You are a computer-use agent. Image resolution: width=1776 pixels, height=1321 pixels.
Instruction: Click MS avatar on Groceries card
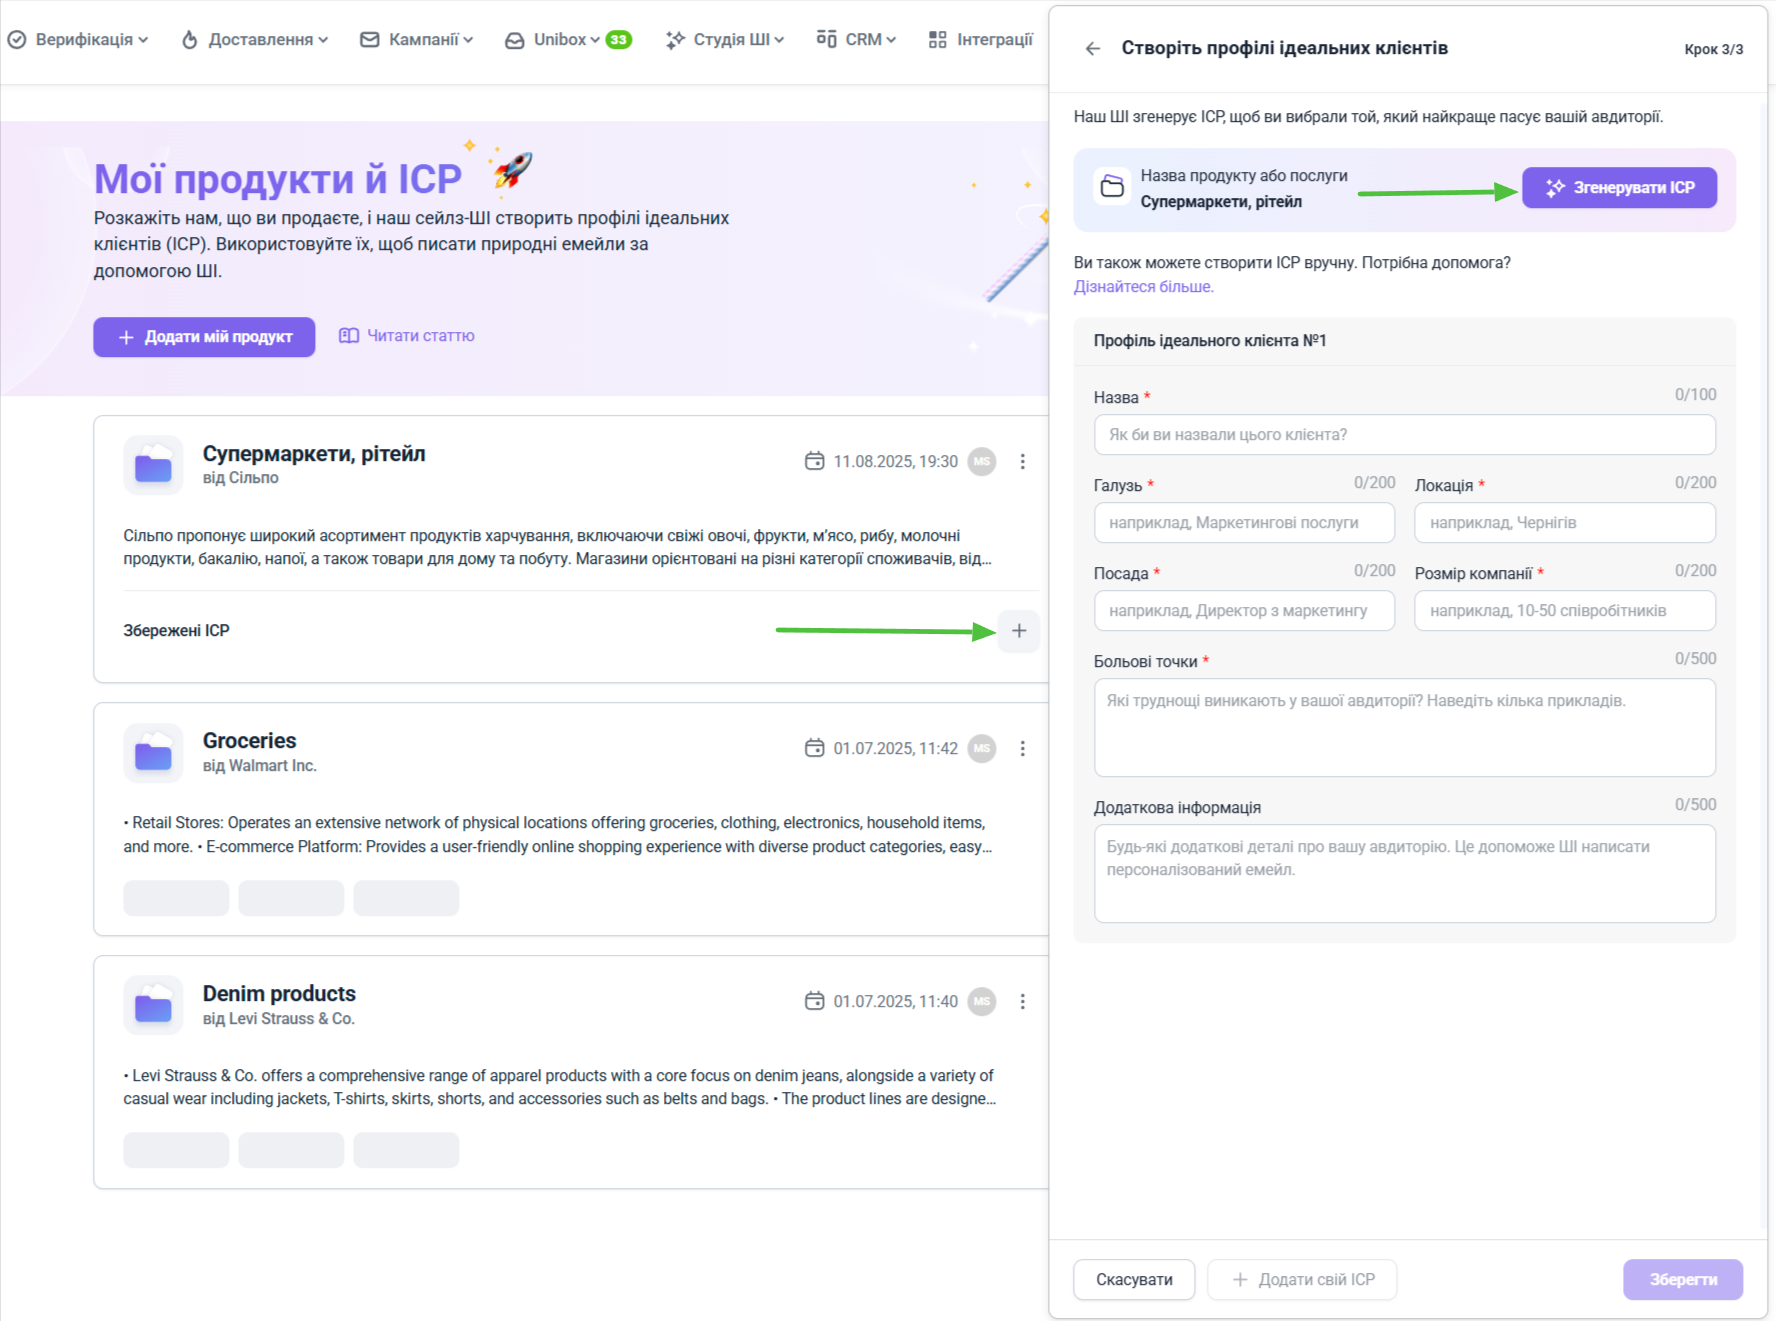tap(982, 748)
